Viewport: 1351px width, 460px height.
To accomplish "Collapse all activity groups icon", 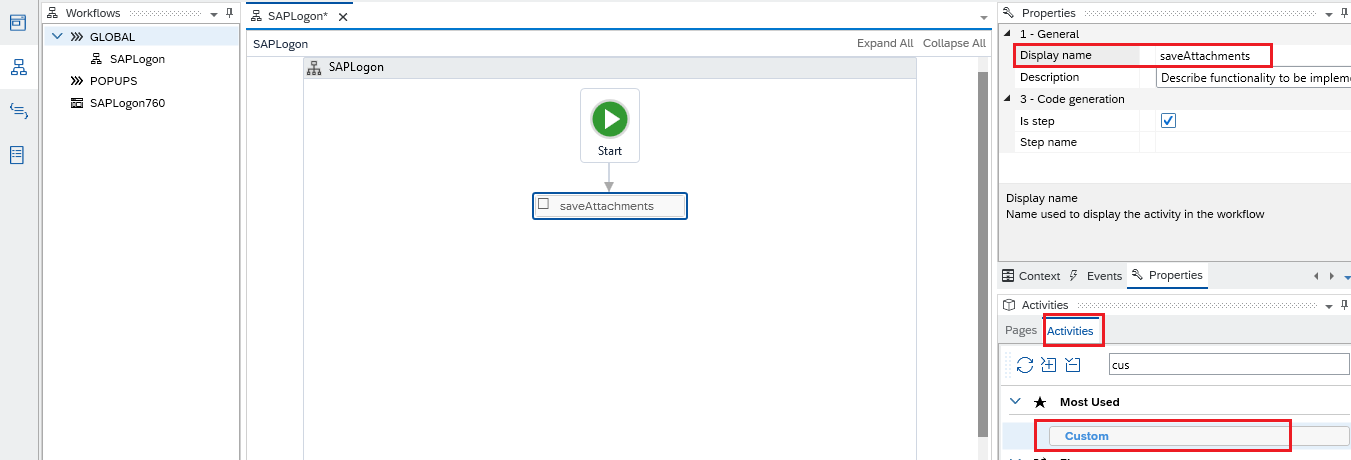I will 1073,365.
